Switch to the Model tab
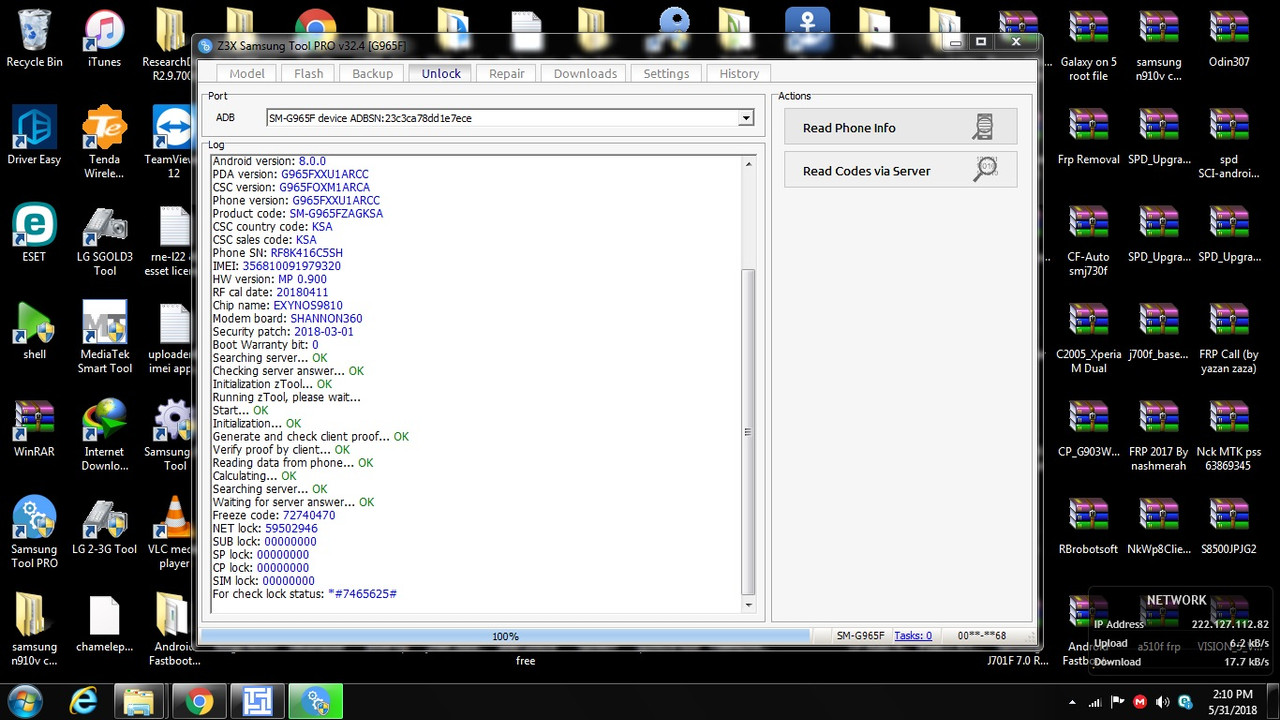 pyautogui.click(x=247, y=73)
